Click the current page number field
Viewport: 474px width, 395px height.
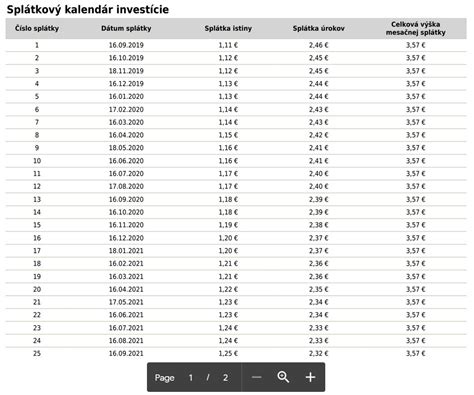(x=191, y=378)
